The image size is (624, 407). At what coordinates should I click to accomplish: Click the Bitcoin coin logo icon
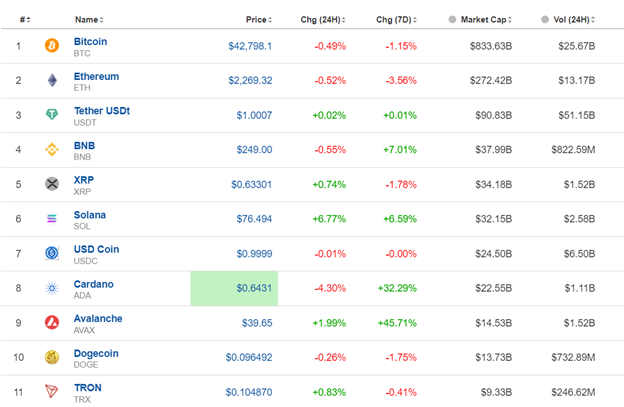52,45
